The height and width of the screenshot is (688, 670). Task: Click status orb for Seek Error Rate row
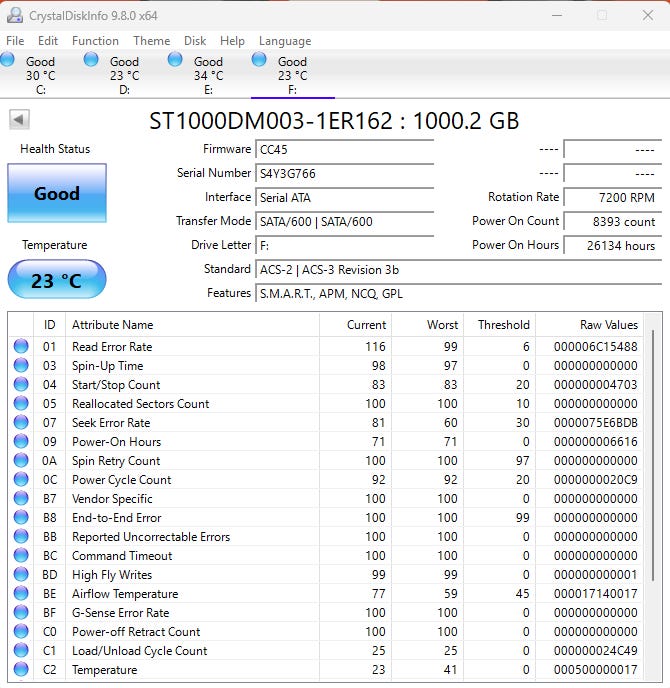(x=21, y=422)
